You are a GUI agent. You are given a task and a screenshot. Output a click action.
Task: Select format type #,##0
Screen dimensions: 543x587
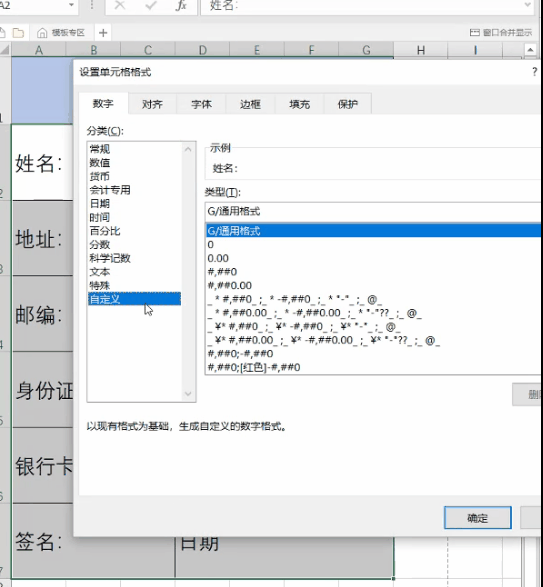(373, 272)
